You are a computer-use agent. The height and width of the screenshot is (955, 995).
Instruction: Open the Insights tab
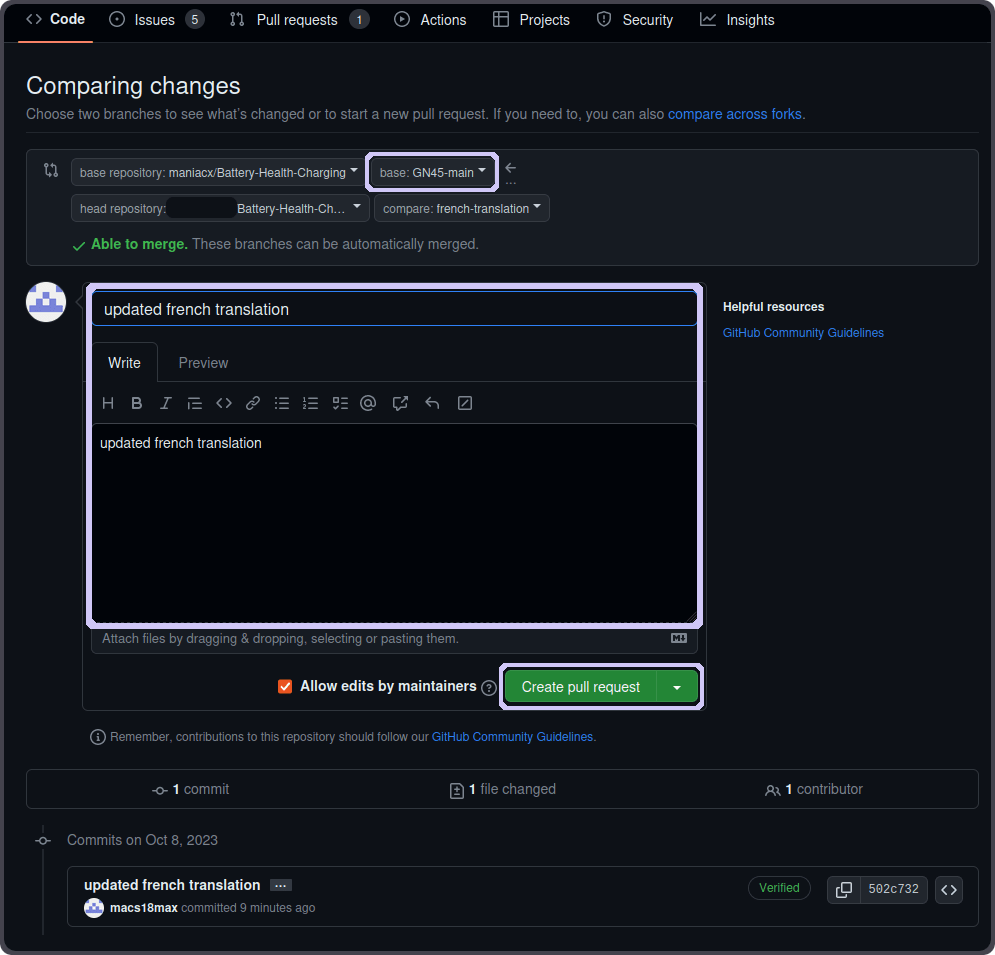737,20
